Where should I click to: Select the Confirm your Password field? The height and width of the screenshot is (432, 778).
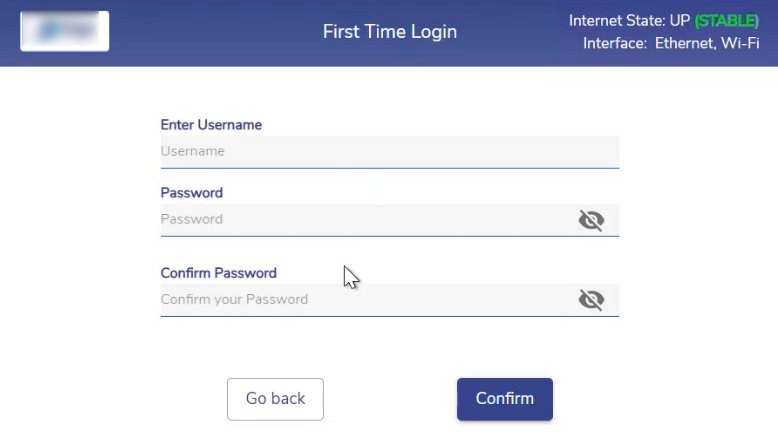[365, 300]
